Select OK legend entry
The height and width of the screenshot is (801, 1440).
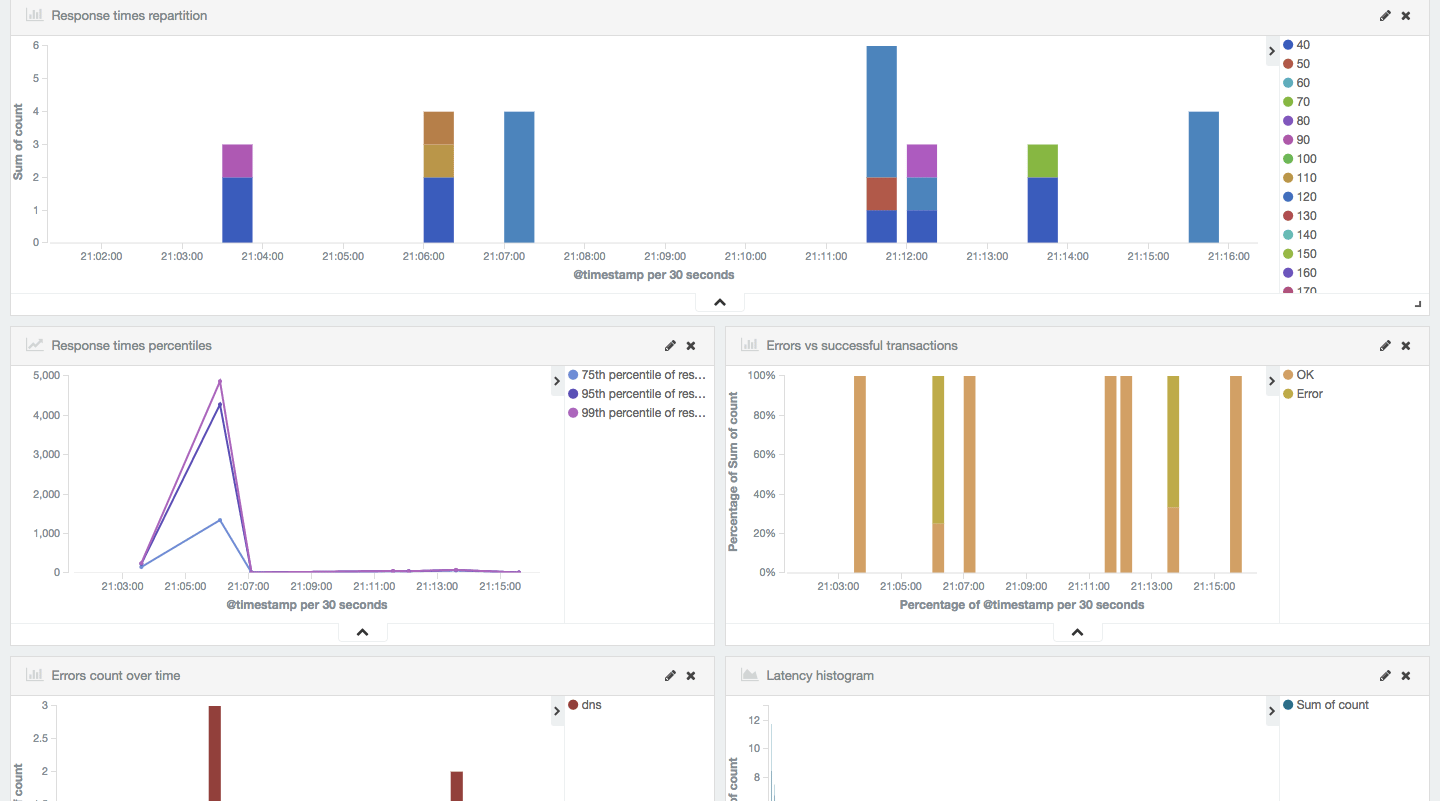tap(1299, 375)
